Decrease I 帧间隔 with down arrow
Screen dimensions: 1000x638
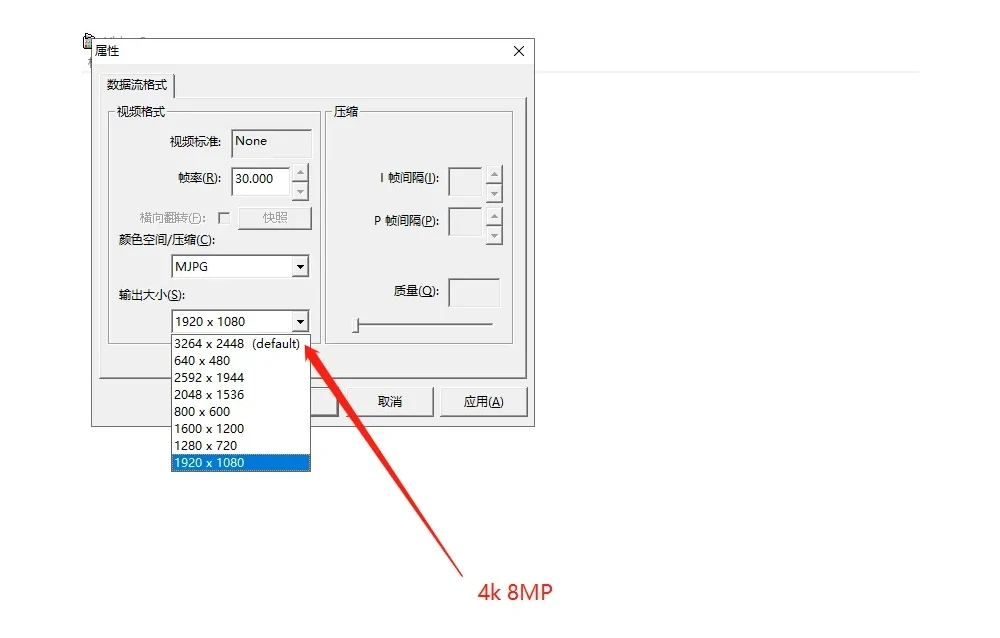tap(494, 193)
